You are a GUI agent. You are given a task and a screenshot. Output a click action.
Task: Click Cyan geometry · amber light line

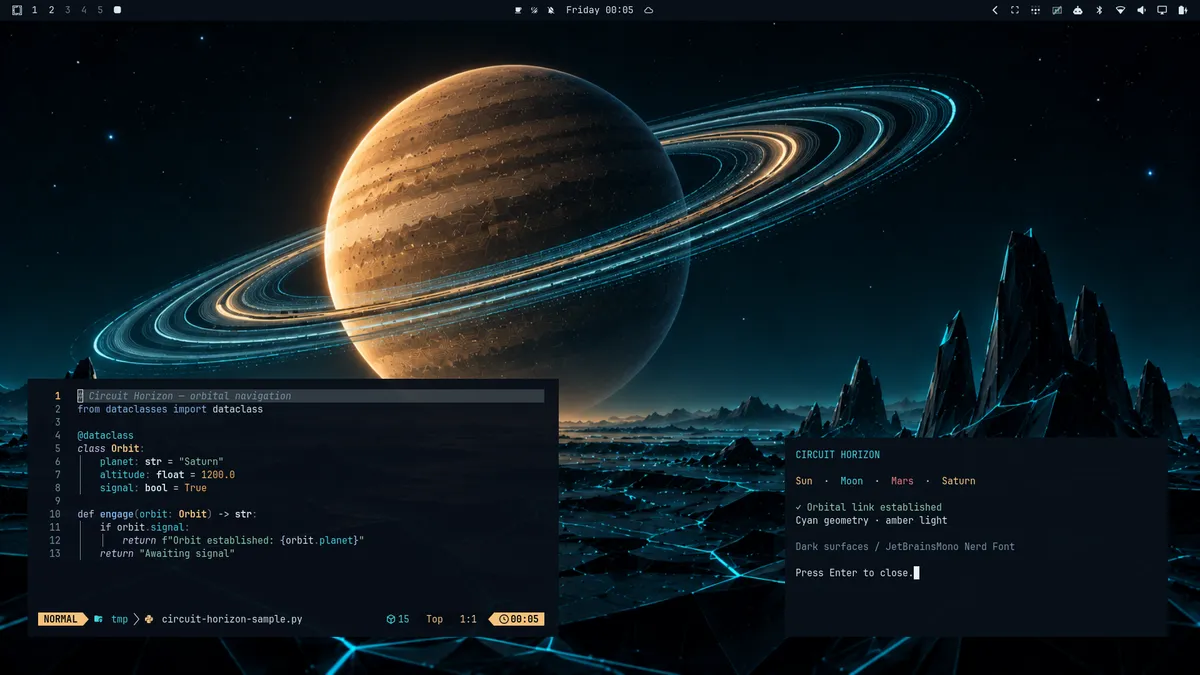(872, 520)
